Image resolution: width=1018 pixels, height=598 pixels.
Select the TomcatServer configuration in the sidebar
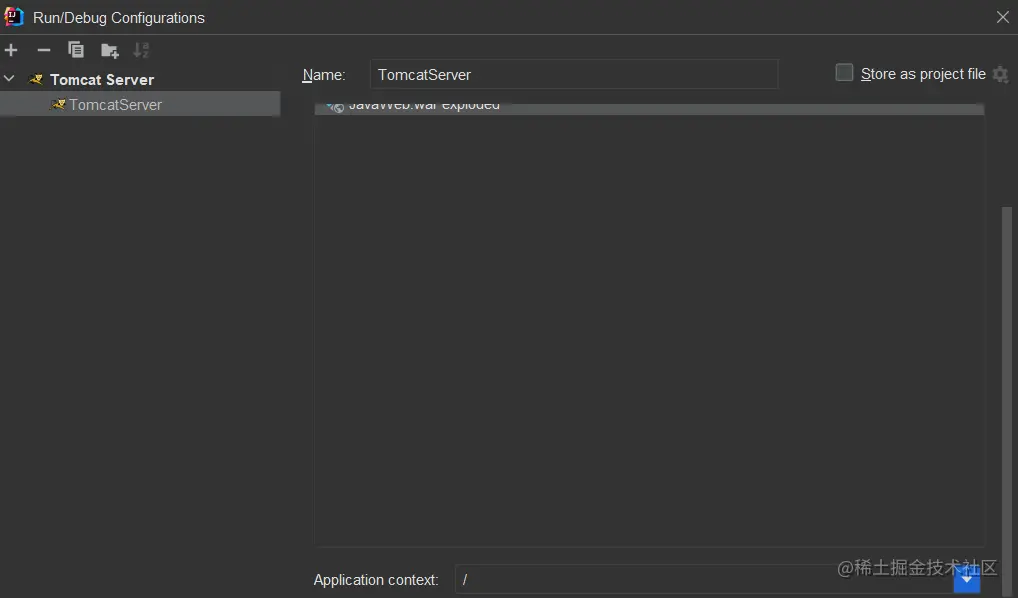[114, 104]
